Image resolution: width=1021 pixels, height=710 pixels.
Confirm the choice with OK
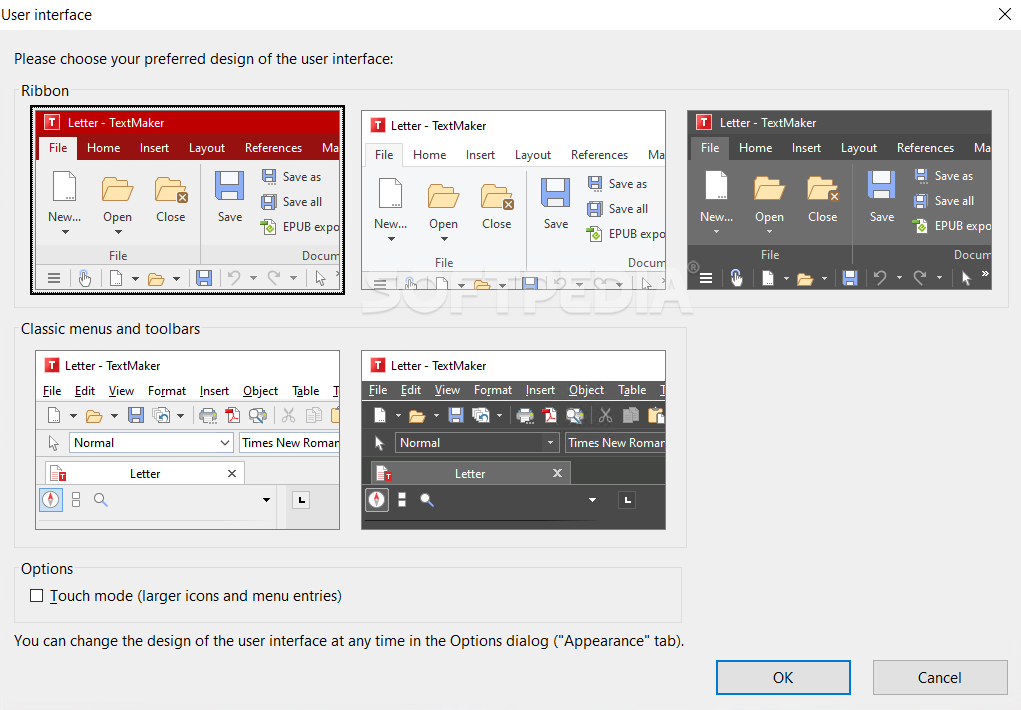(x=783, y=677)
